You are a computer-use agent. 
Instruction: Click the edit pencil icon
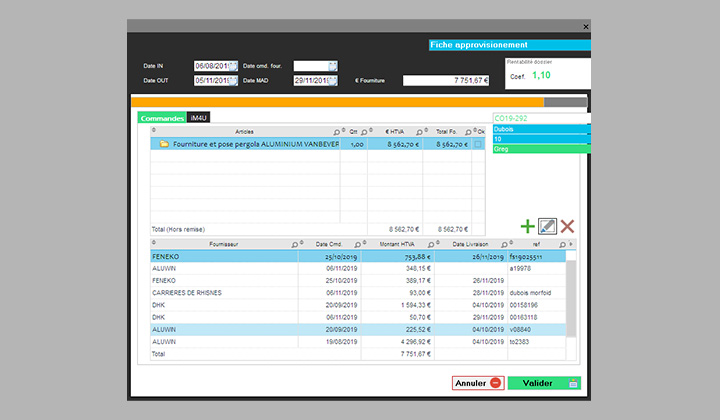point(547,227)
